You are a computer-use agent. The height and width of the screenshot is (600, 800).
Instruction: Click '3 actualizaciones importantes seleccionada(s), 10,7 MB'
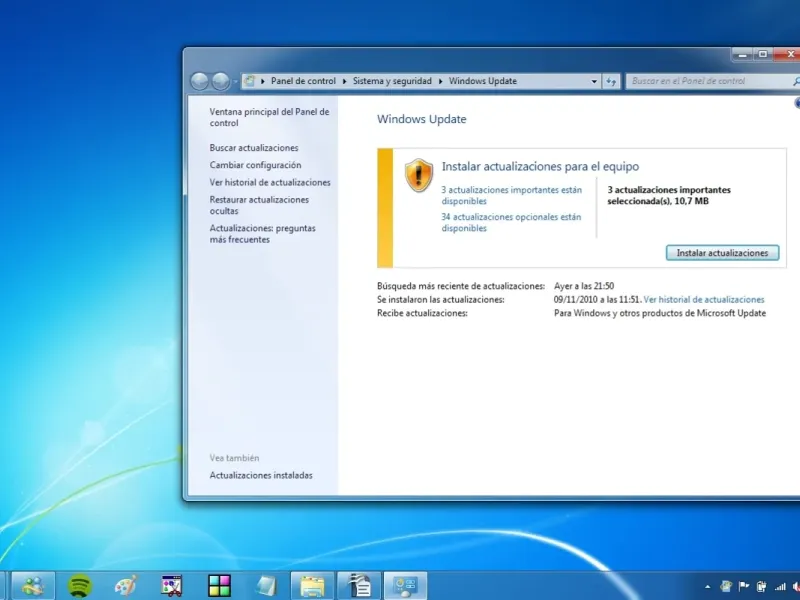point(669,195)
